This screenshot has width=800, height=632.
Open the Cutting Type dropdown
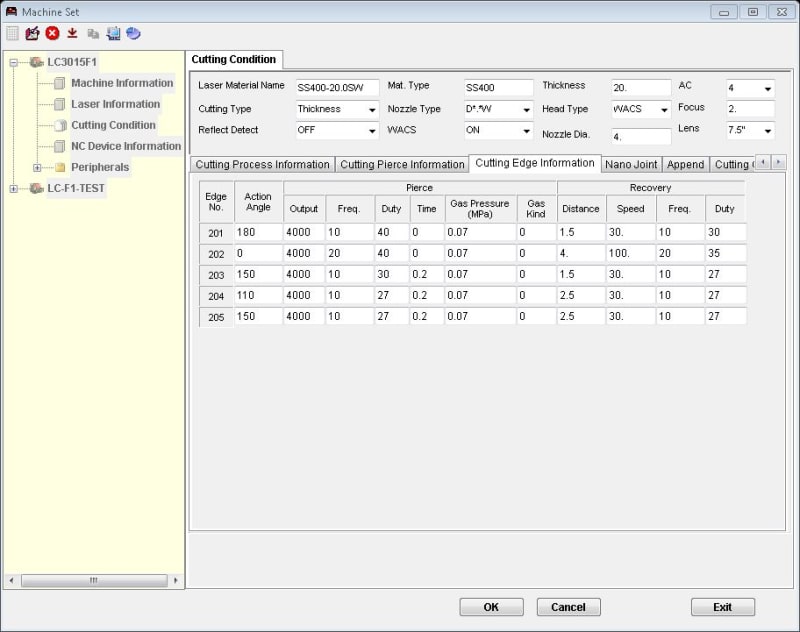tap(372, 110)
